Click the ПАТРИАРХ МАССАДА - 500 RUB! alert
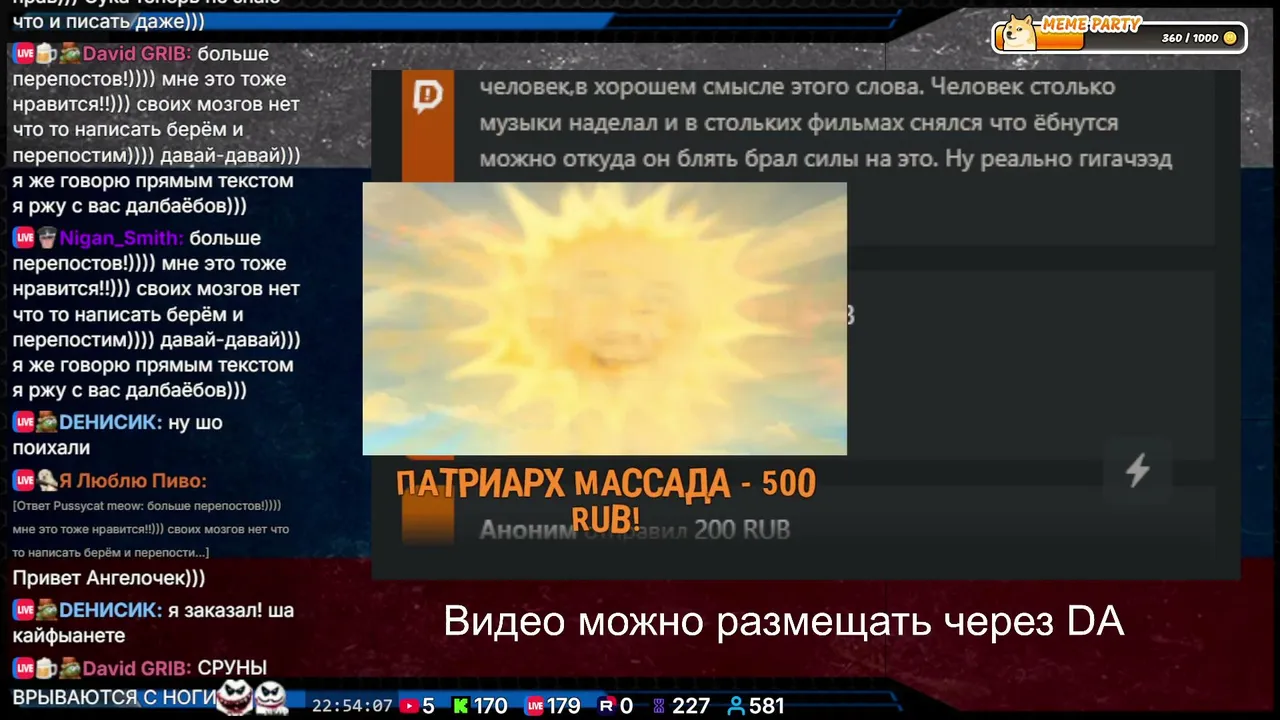The height and width of the screenshot is (720, 1280). coord(606,500)
